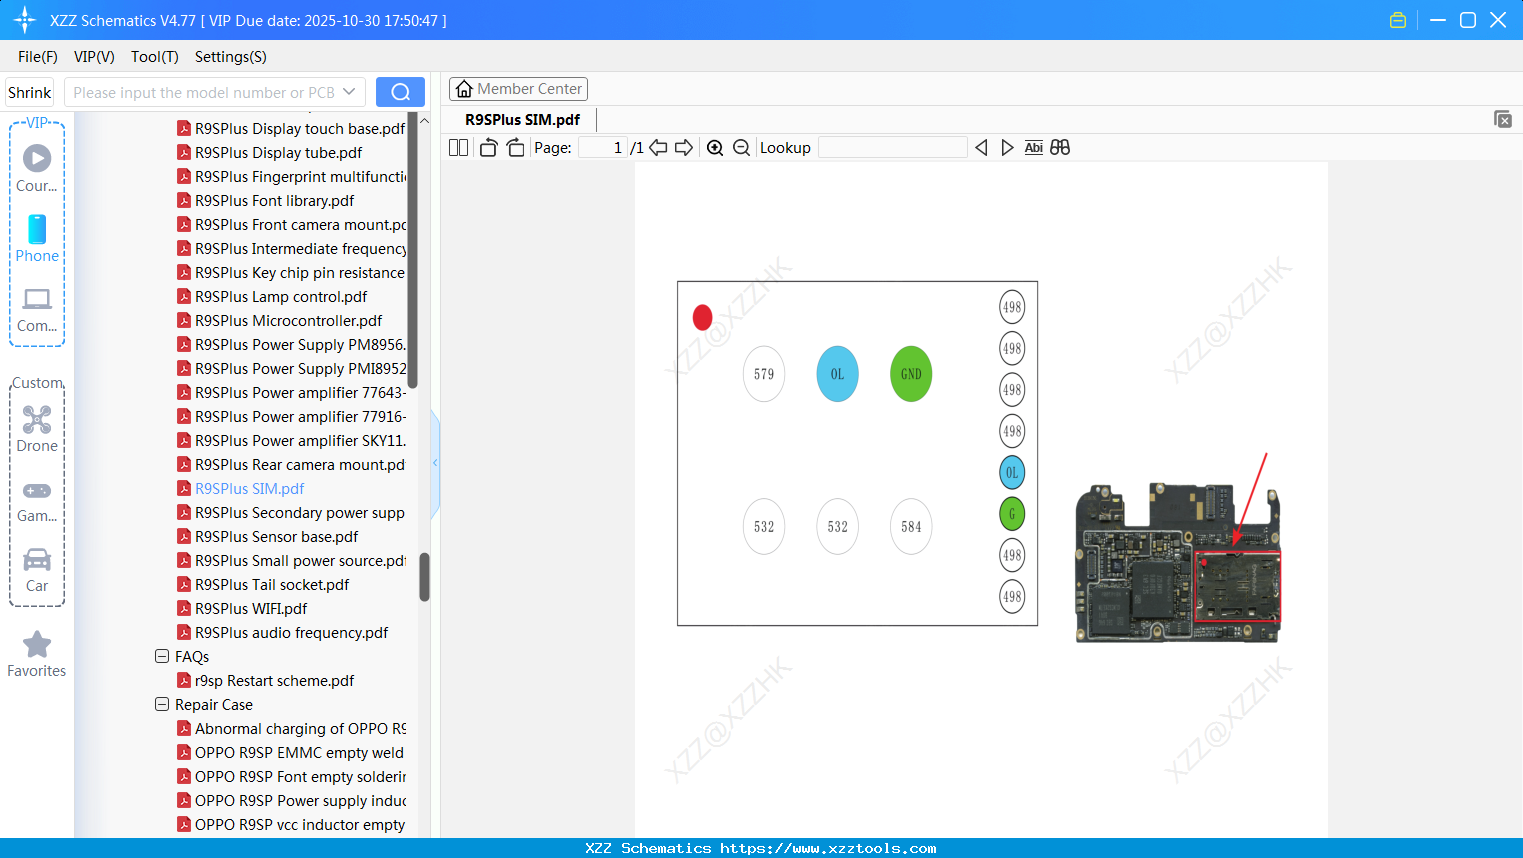Open the Settings menu
Image resolution: width=1523 pixels, height=858 pixels.
tap(231, 57)
